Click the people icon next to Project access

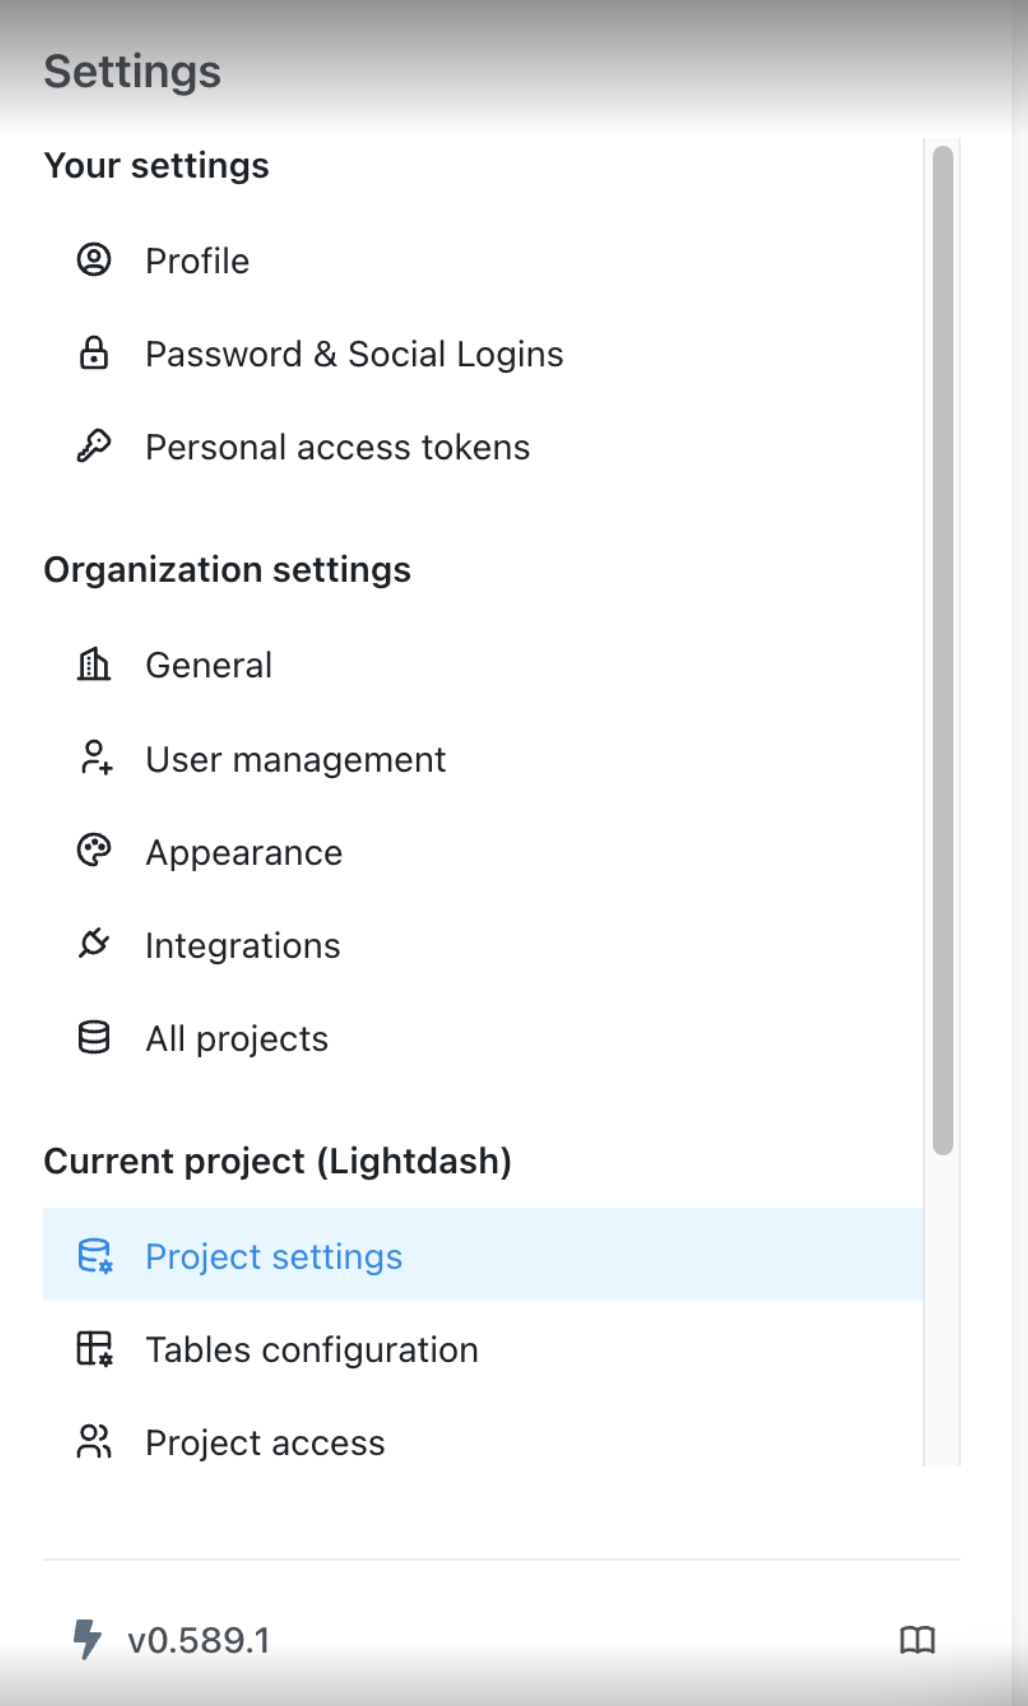click(94, 1441)
